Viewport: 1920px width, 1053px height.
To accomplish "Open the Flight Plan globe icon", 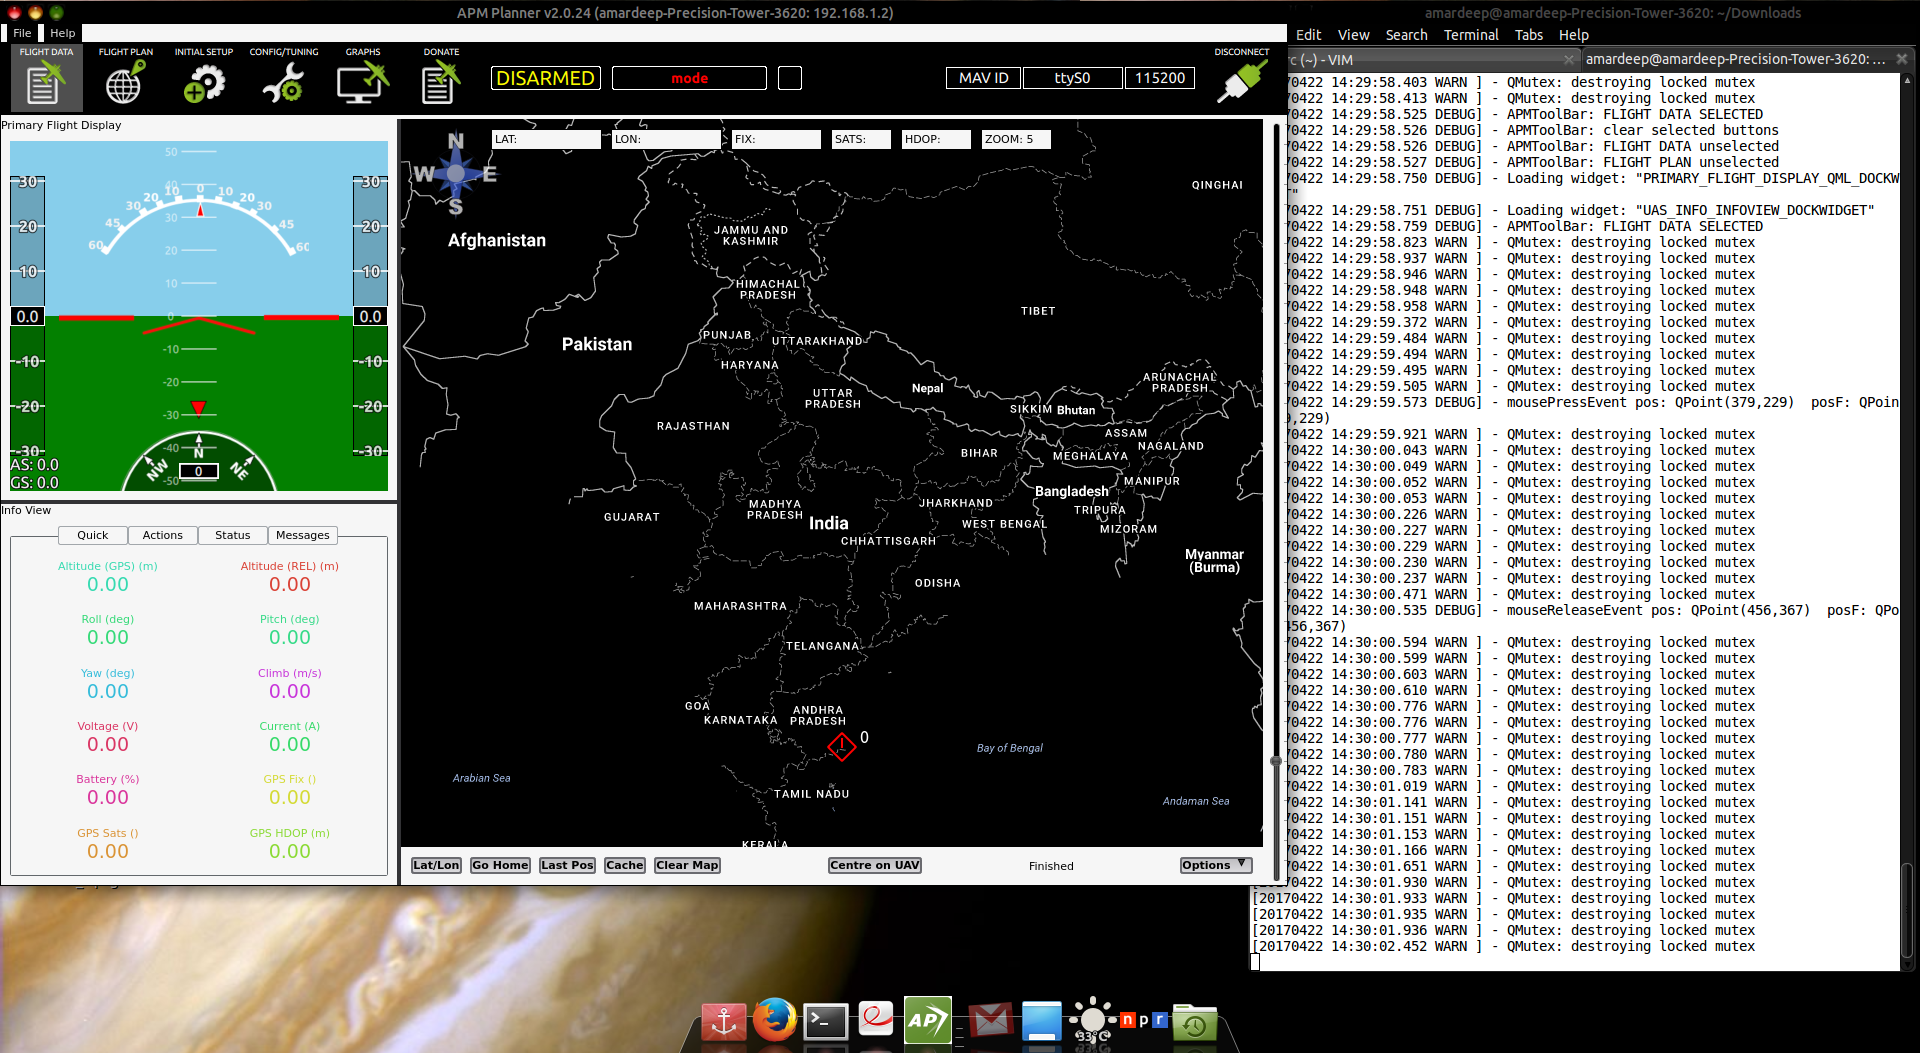I will 125,82.
